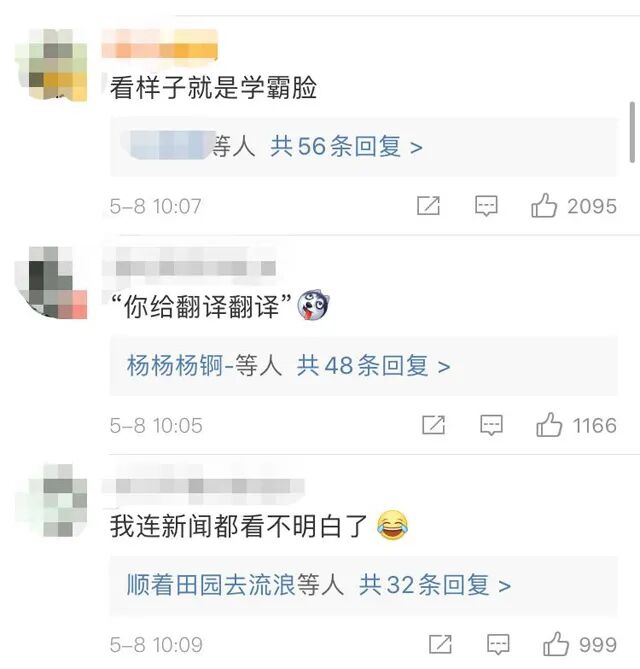Like the comment with 999 likes
The width and height of the screenshot is (640, 669).
[x=556, y=644]
